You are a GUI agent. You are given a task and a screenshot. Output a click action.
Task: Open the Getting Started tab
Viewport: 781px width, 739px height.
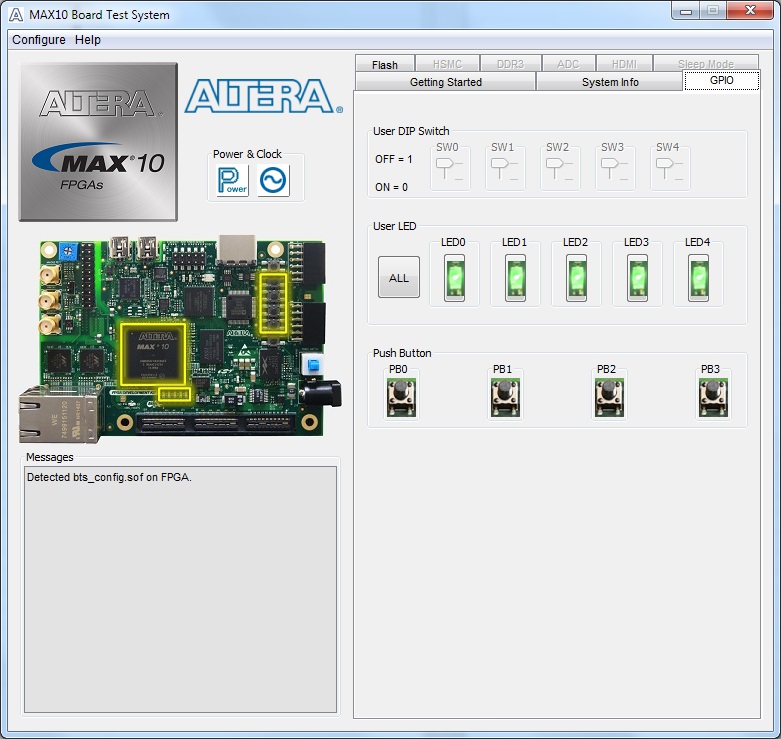446,82
